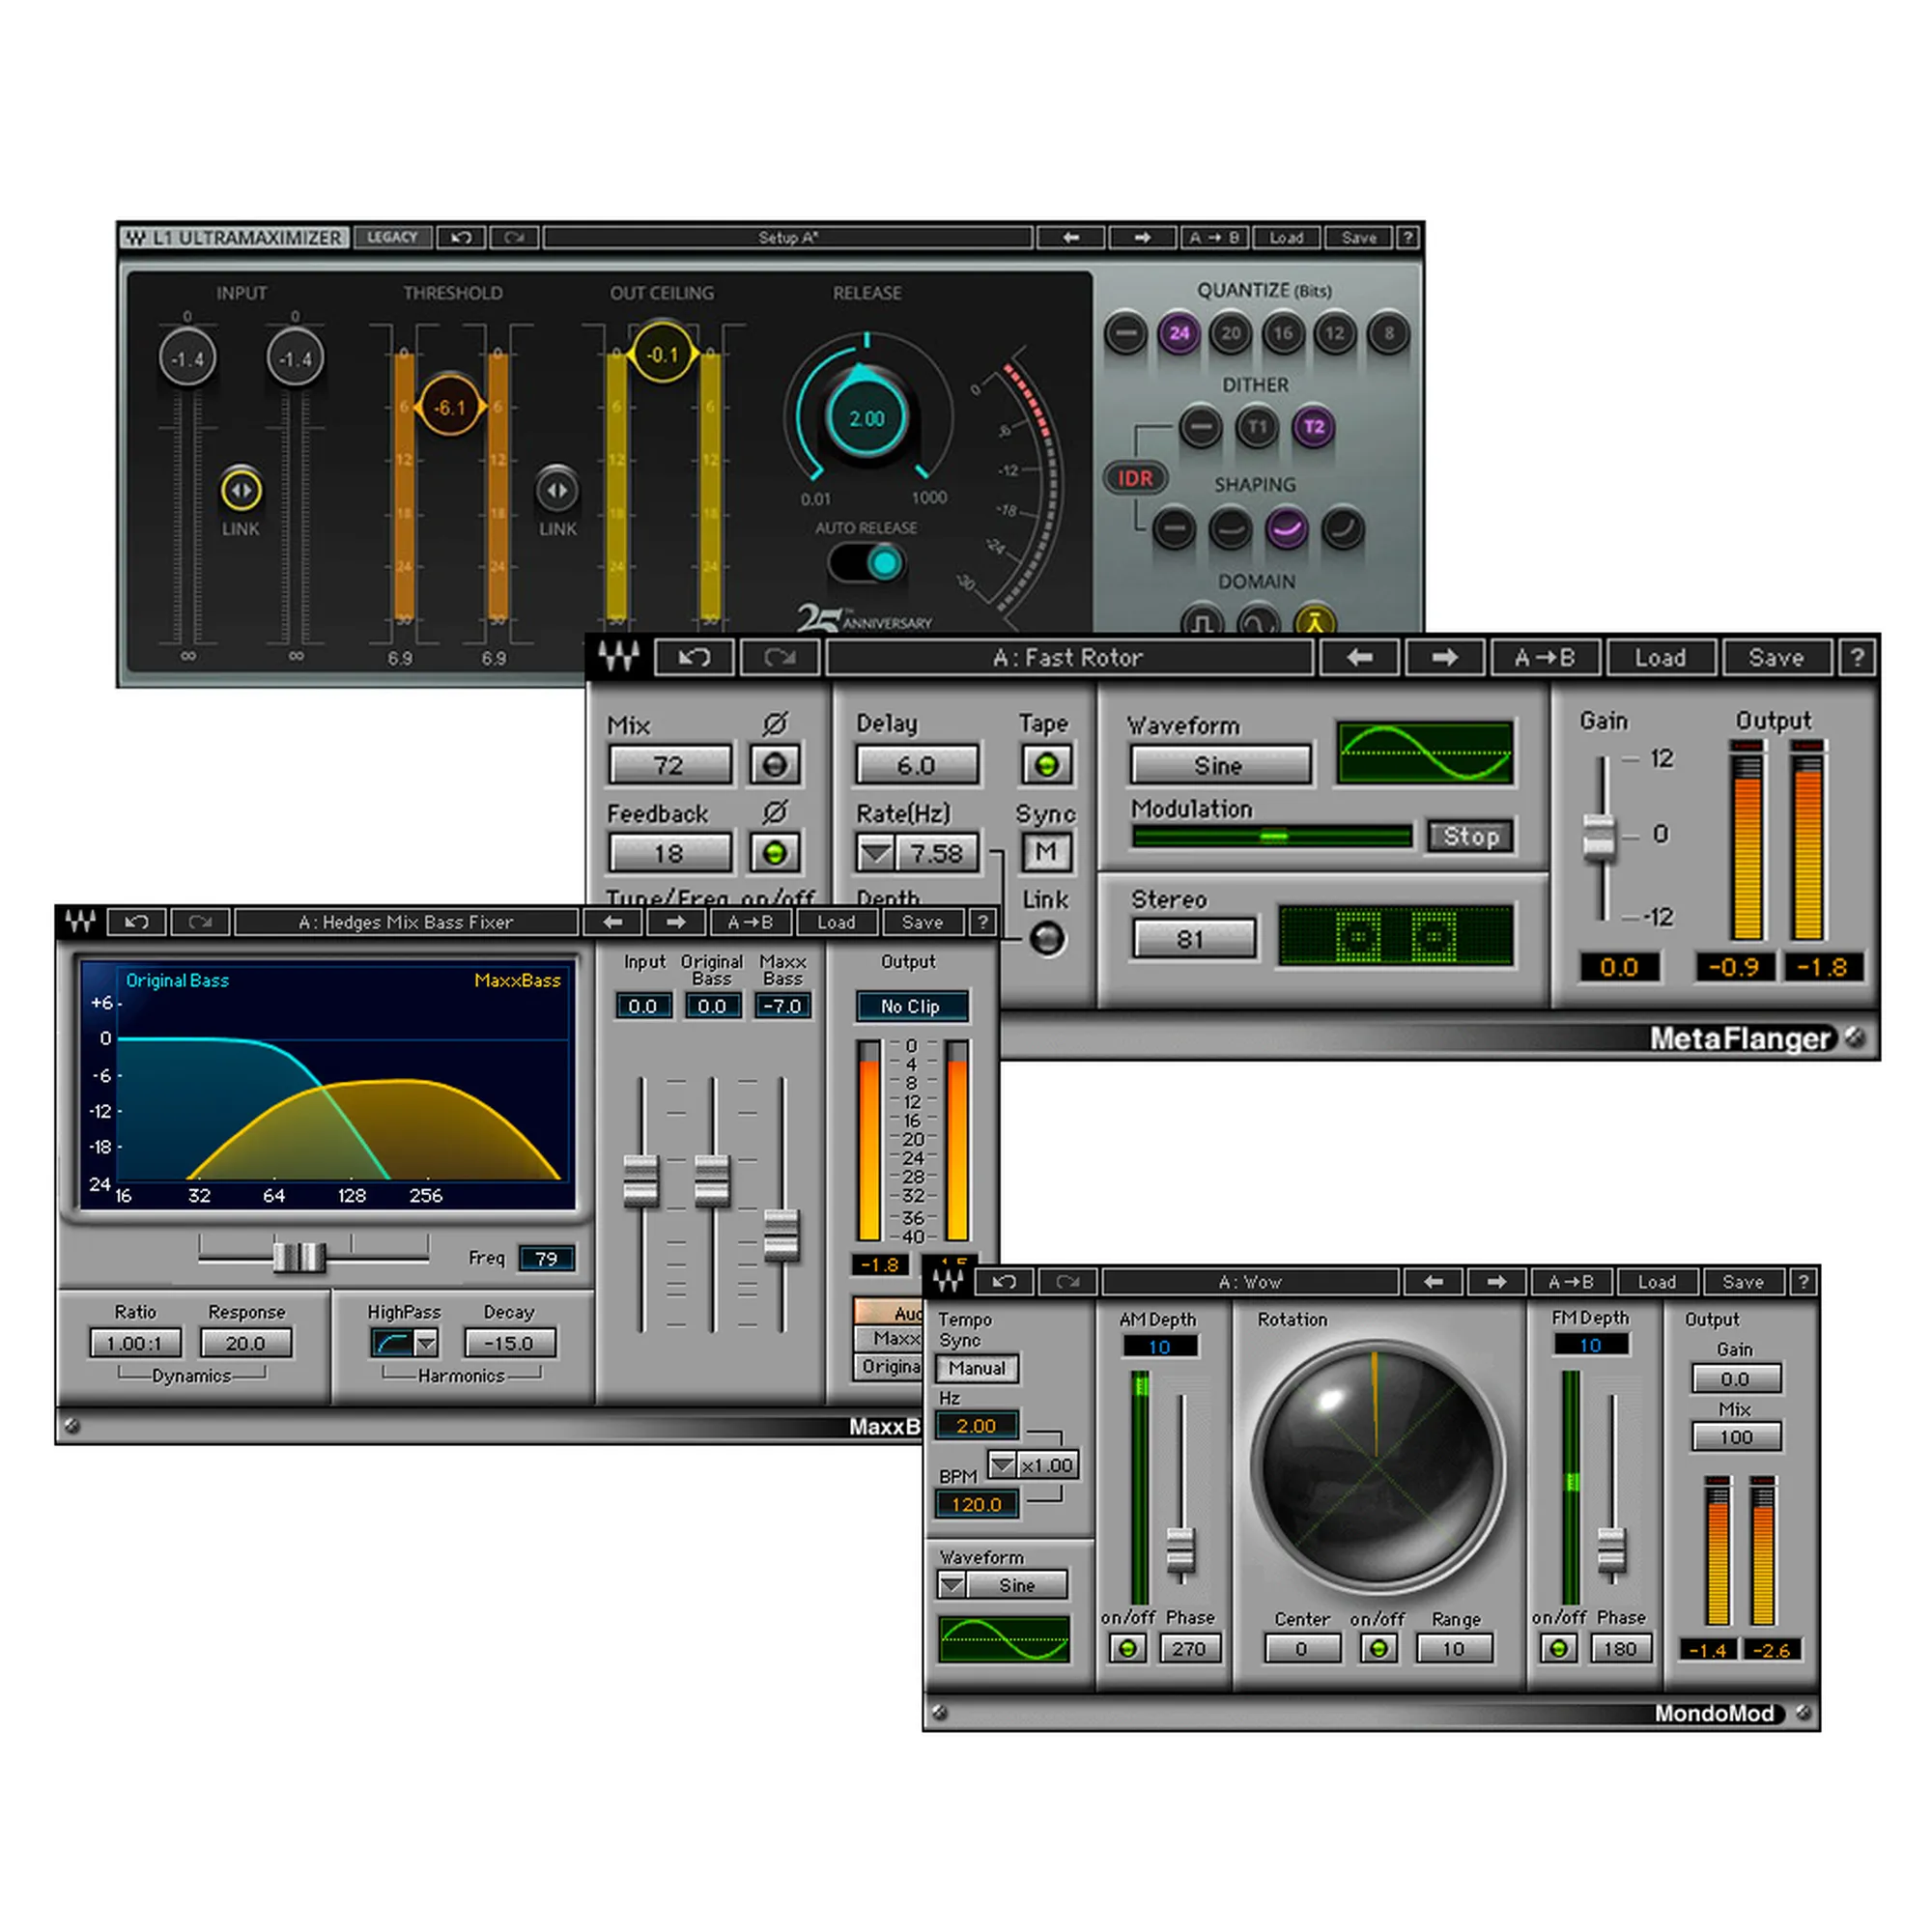This screenshot has height=1932, width=1932.
Task: Go to next preset in MondoMod
Action: pos(1496,1281)
